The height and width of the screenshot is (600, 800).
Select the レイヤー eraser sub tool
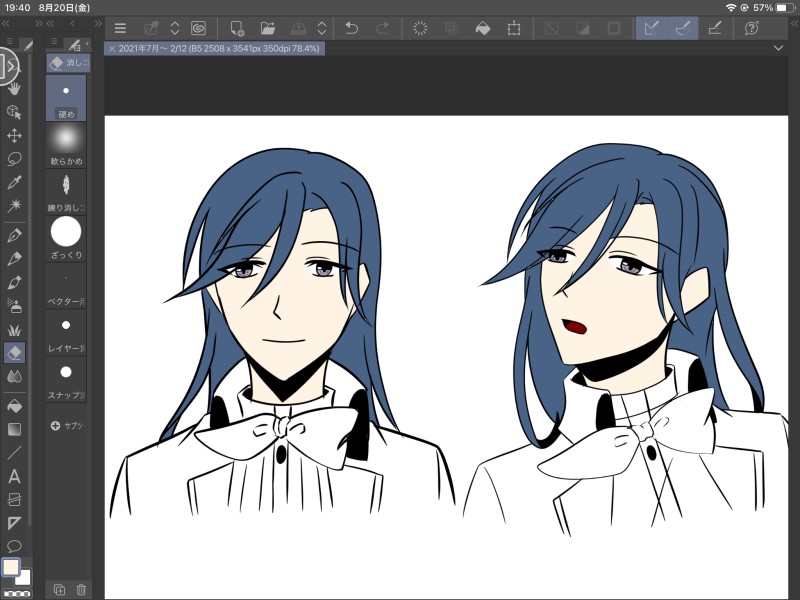tap(66, 333)
